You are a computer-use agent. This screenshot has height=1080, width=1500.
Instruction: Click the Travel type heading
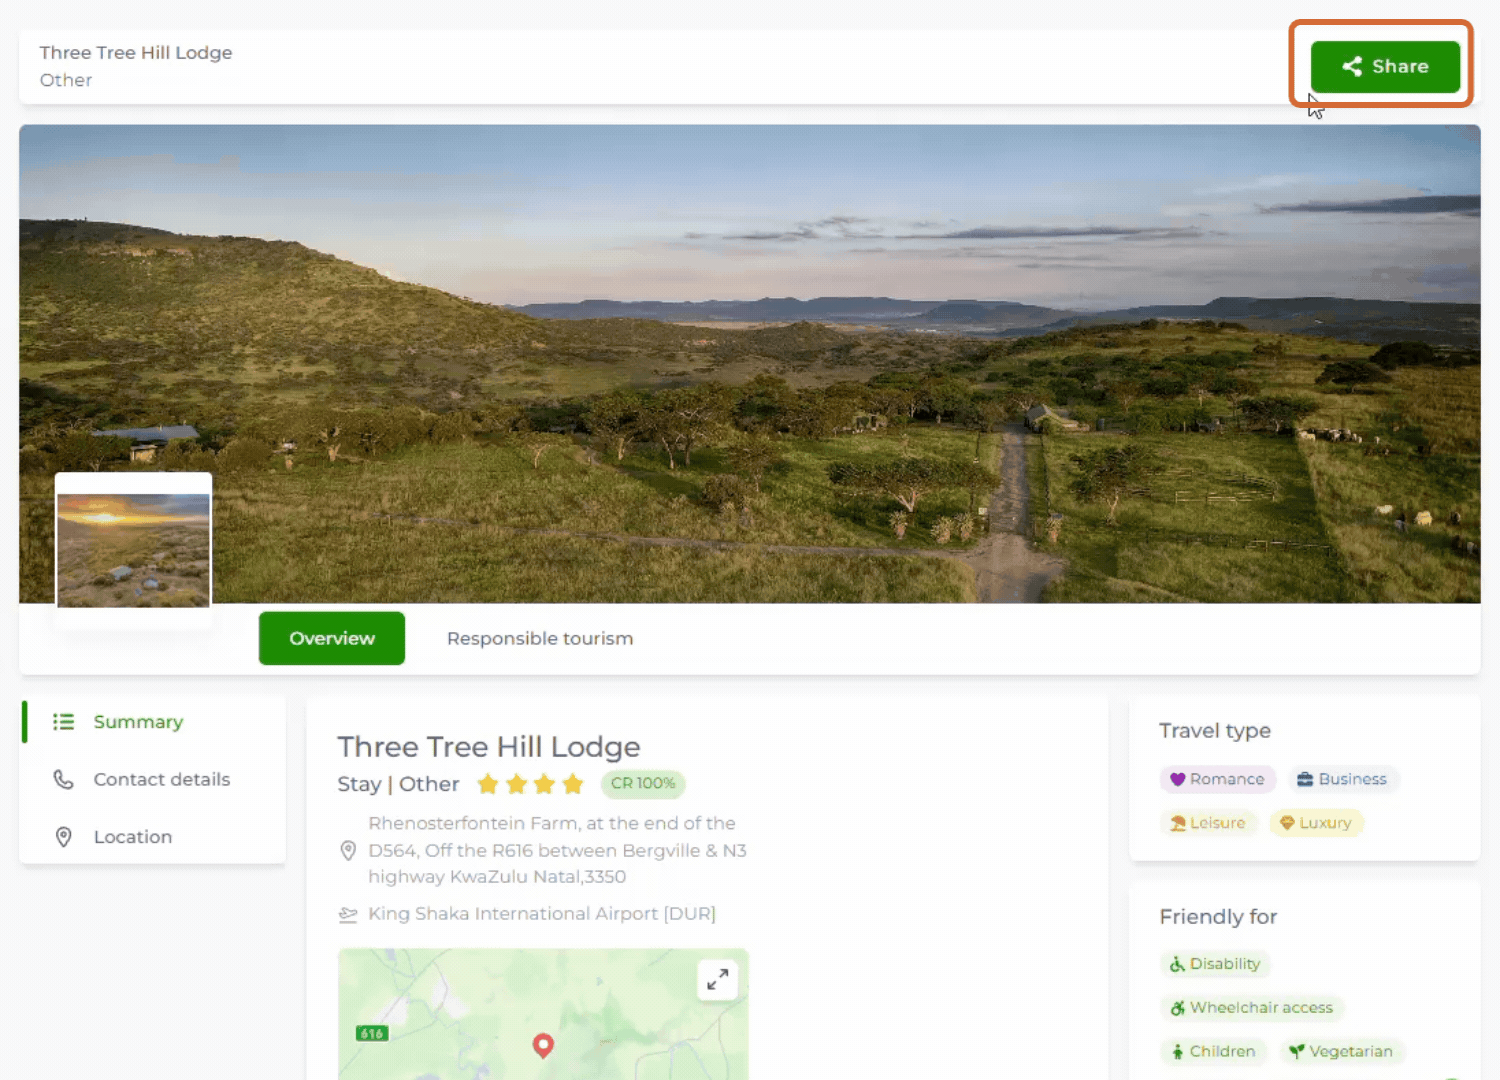(x=1215, y=731)
